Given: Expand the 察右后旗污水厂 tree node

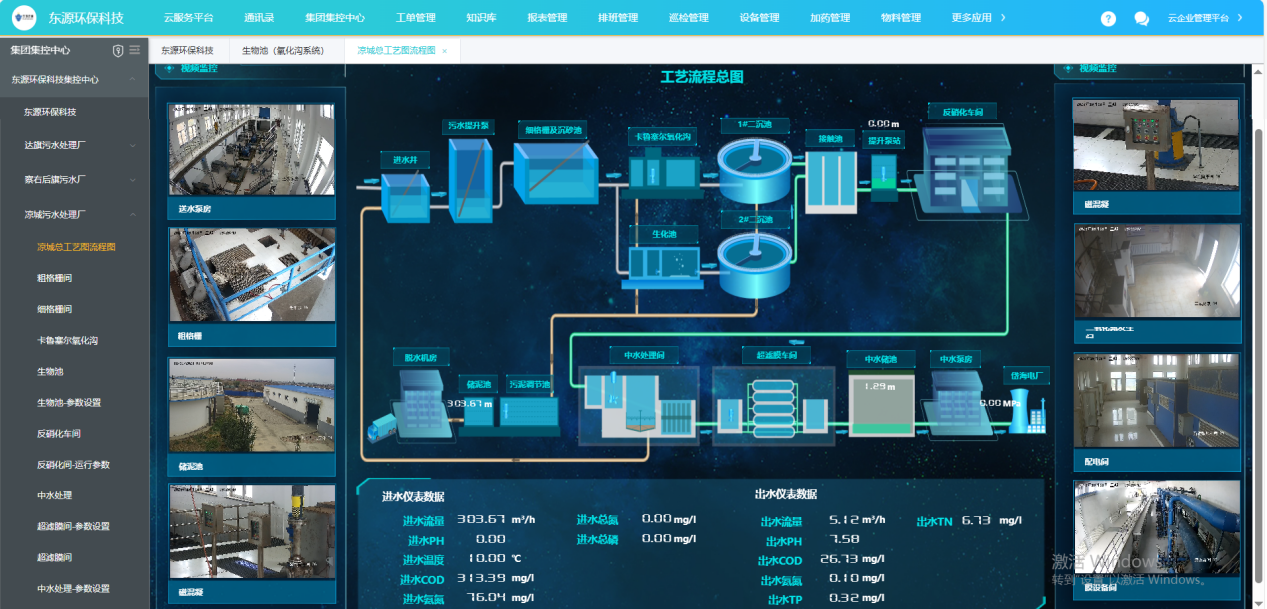Looking at the screenshot, I should [x=132, y=180].
